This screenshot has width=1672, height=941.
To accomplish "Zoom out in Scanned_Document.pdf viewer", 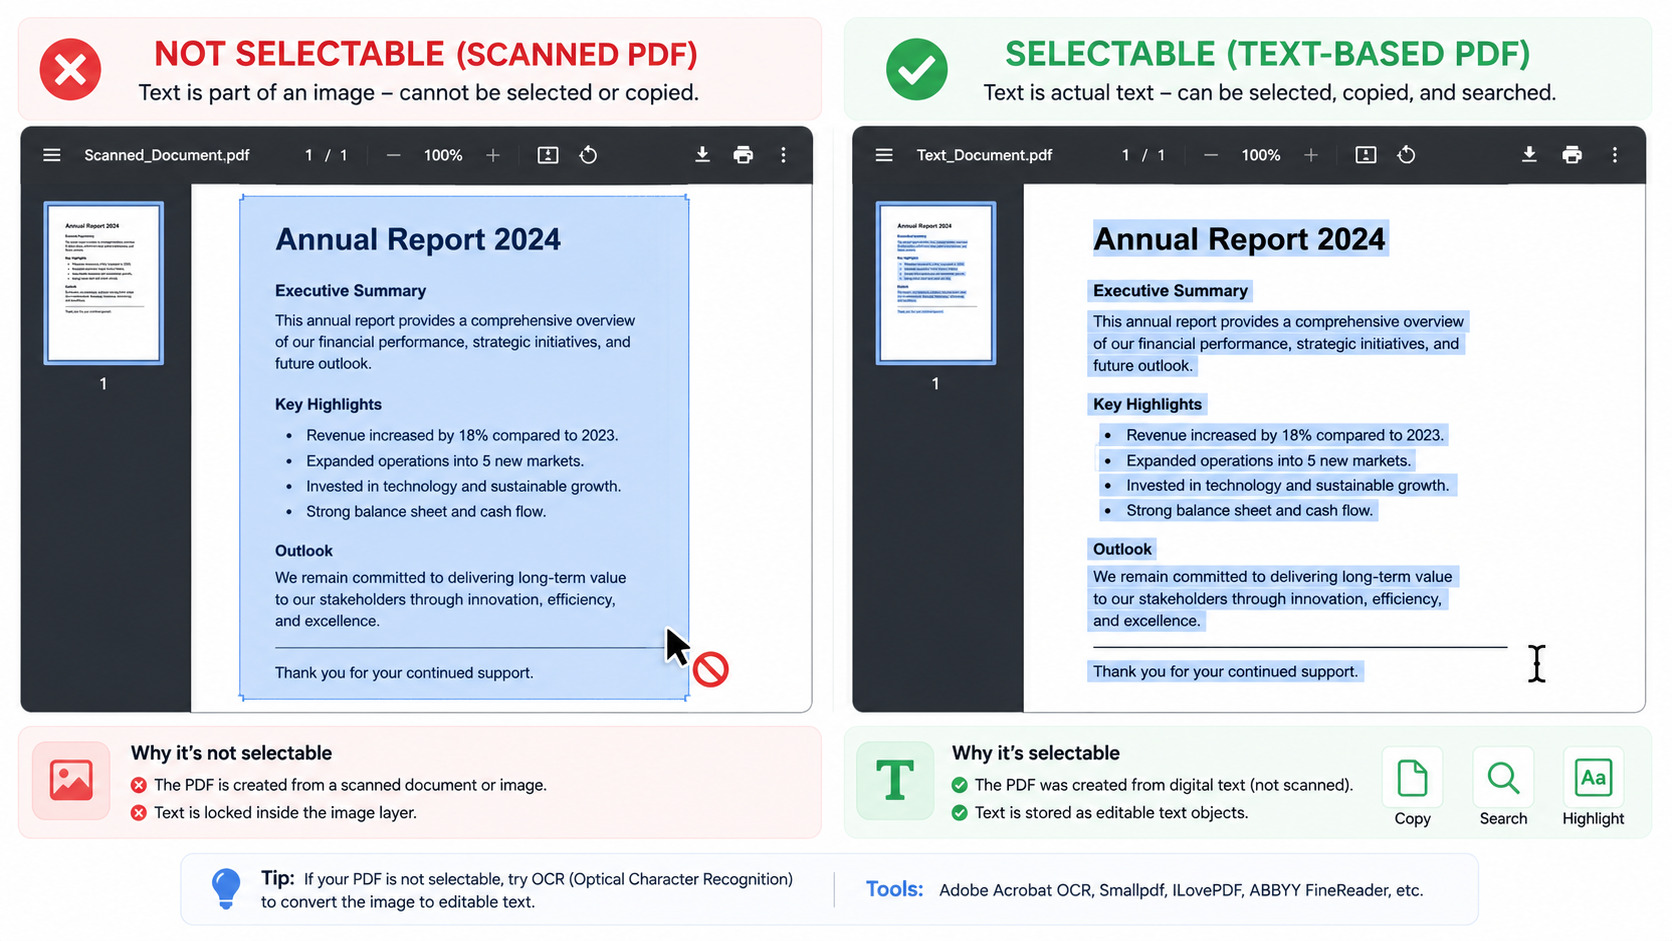I will (393, 155).
